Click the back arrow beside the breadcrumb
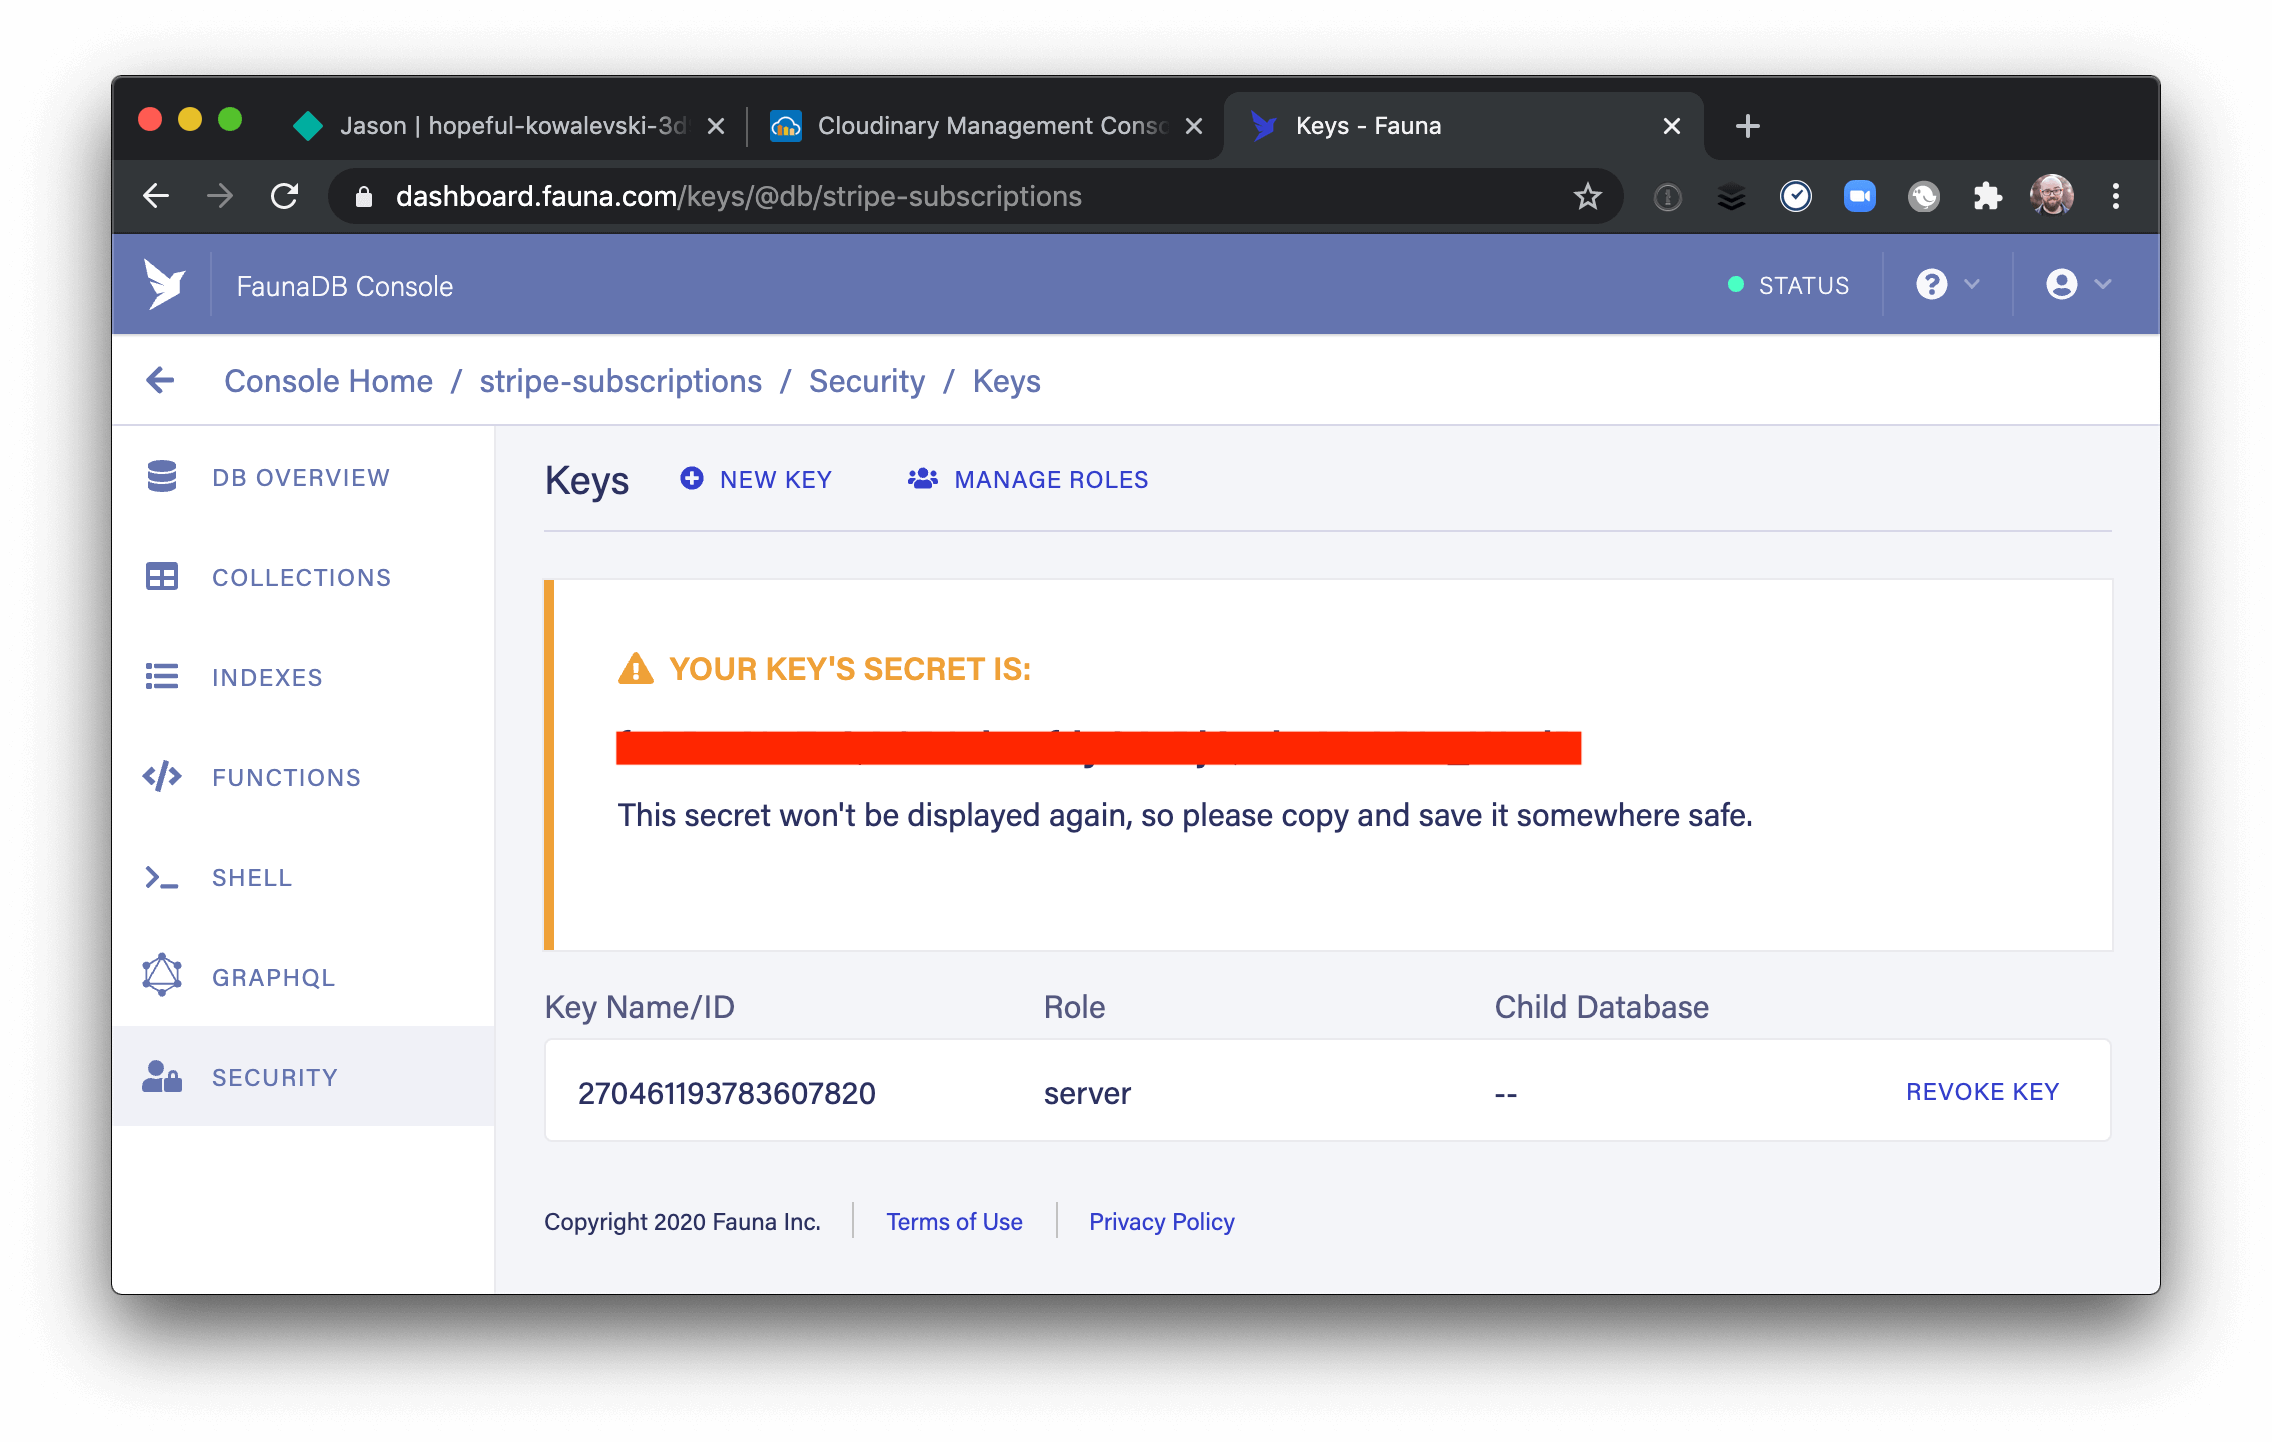 click(160, 380)
